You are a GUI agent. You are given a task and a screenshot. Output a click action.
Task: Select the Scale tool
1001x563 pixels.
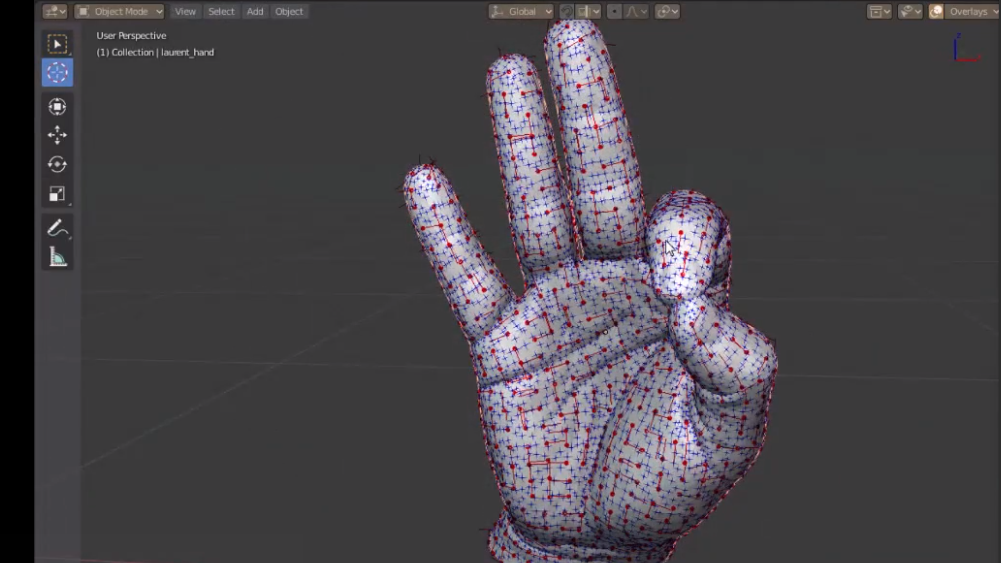(57, 194)
